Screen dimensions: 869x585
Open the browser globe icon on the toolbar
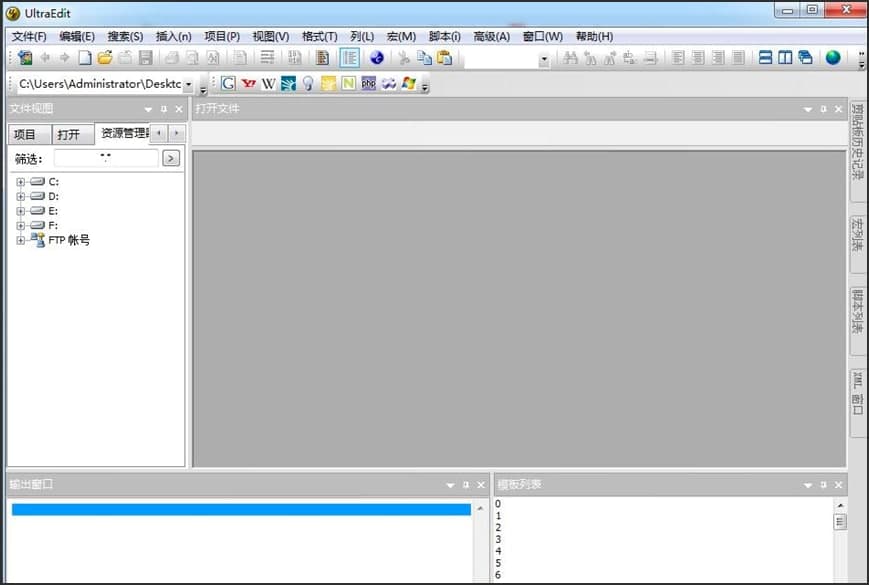tap(377, 58)
